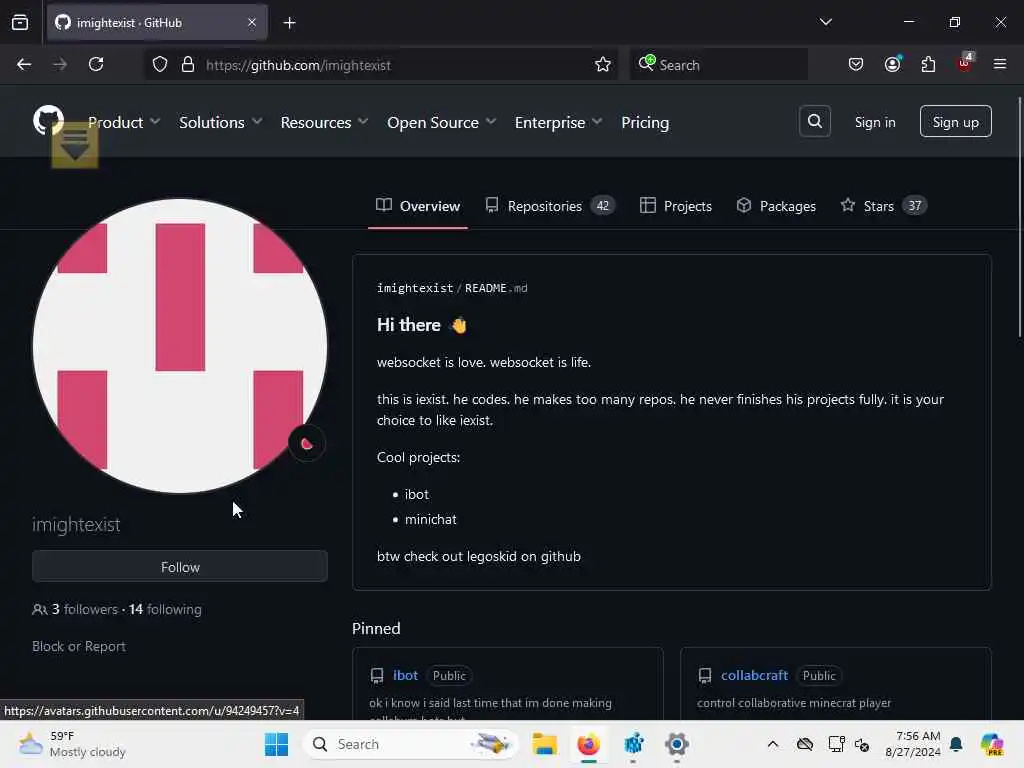
Task: Open the Windows Start menu
Action: coord(276,744)
